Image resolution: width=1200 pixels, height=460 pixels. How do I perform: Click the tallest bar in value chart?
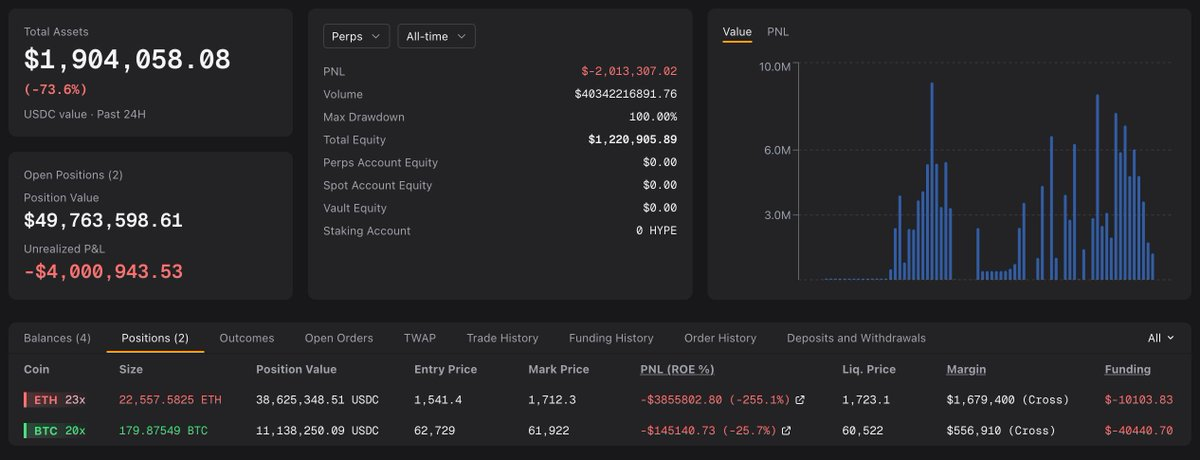(x=931, y=181)
